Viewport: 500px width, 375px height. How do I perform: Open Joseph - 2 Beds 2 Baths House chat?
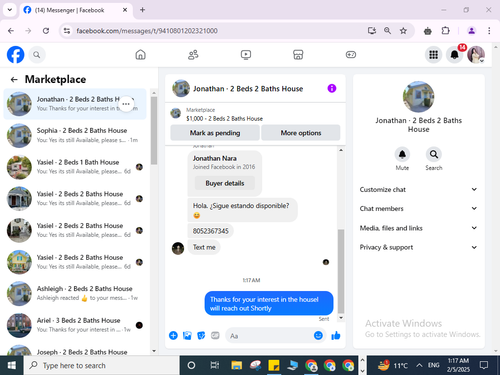[75, 349]
